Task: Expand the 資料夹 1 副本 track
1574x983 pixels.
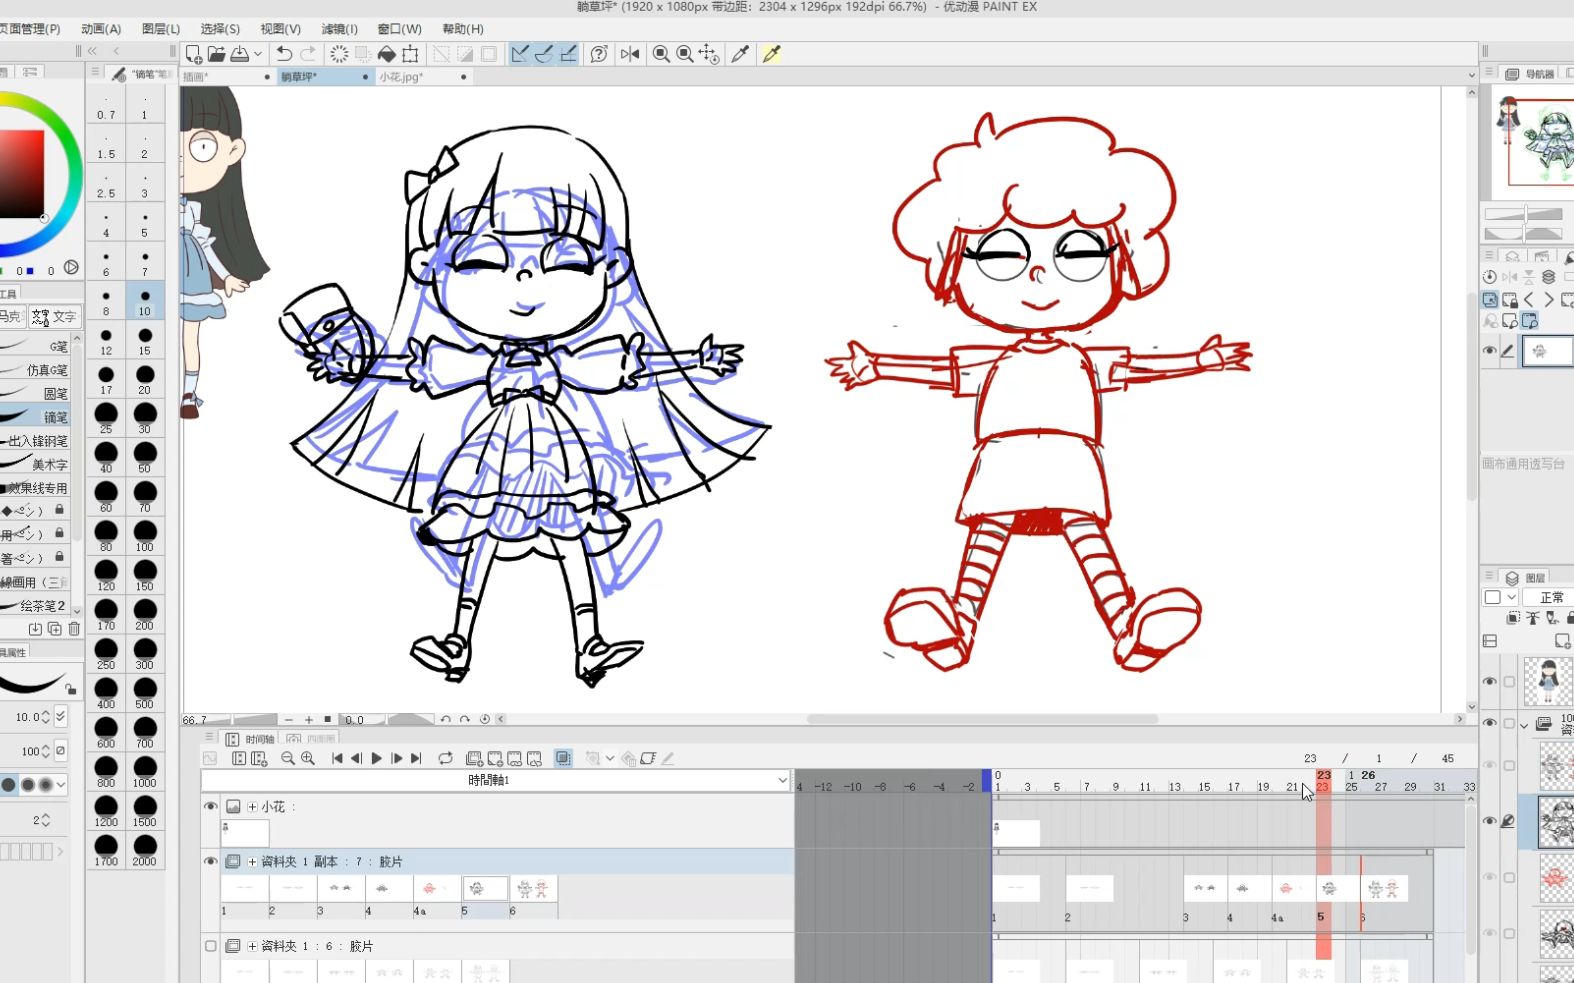Action: tap(253, 861)
